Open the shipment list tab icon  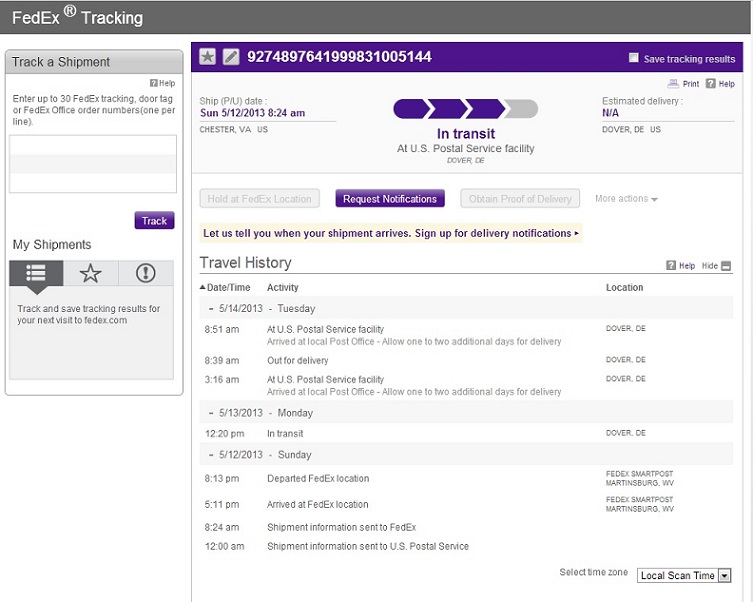[x=36, y=273]
